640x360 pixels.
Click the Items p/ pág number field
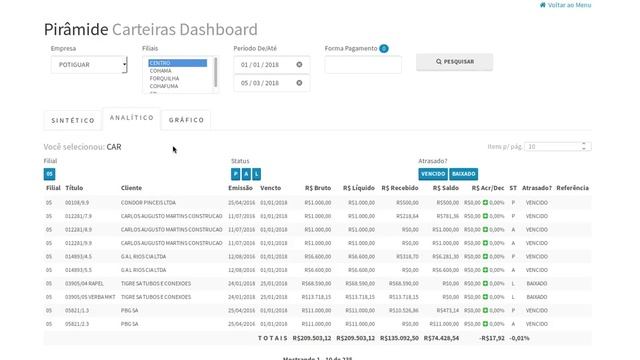tap(558, 147)
